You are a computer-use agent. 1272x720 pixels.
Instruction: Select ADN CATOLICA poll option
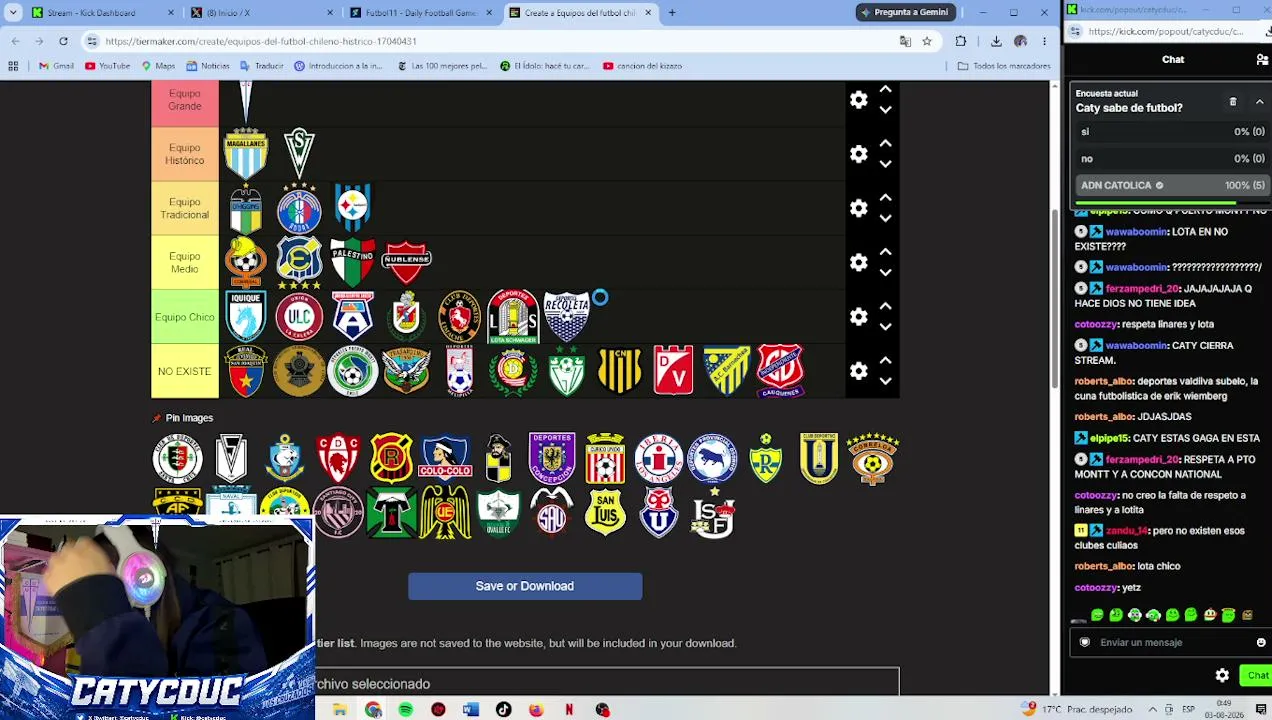pos(1170,185)
